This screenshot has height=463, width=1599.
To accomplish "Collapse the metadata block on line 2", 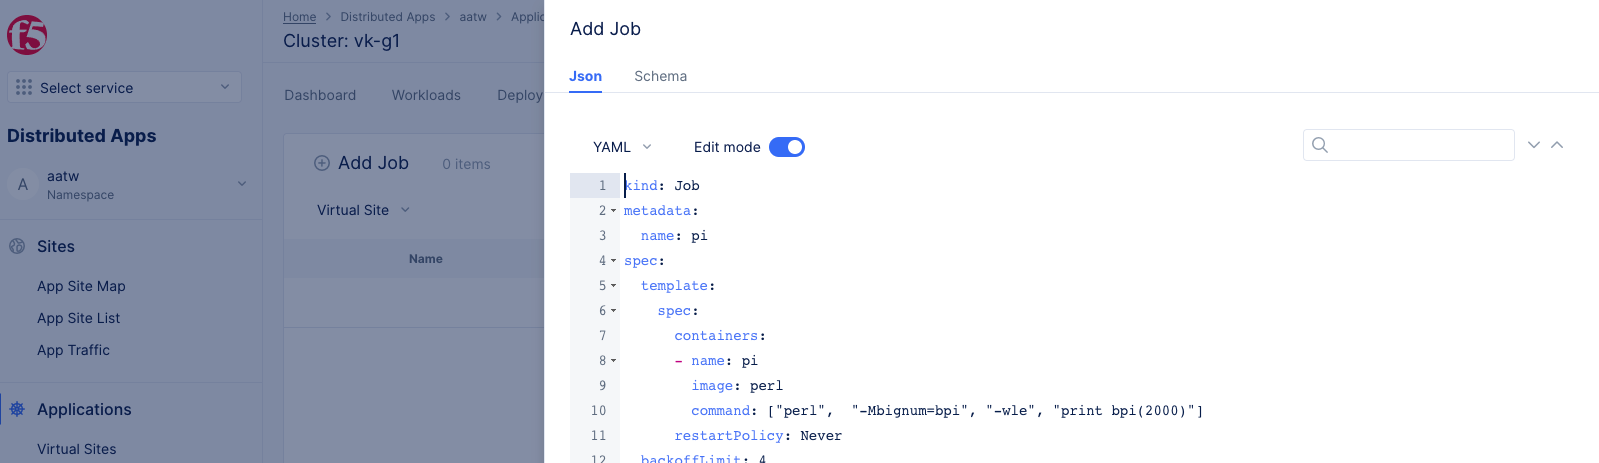I will (613, 211).
